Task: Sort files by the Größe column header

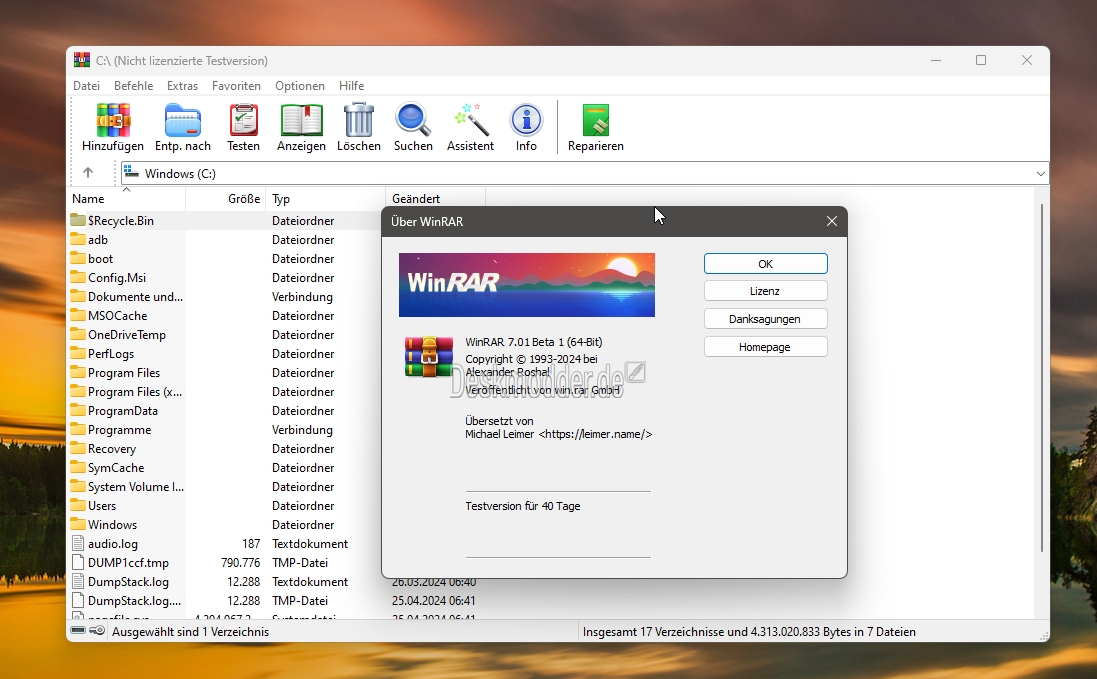Action: [225, 199]
